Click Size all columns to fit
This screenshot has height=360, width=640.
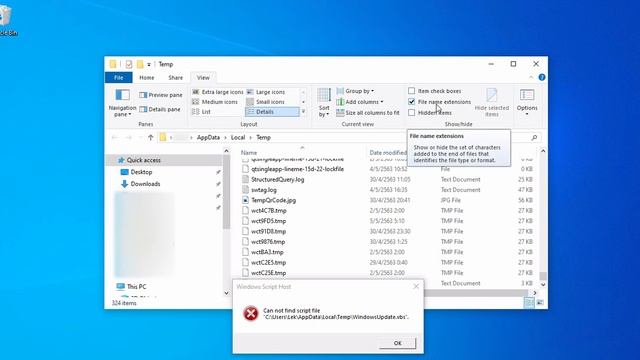click(x=368, y=113)
